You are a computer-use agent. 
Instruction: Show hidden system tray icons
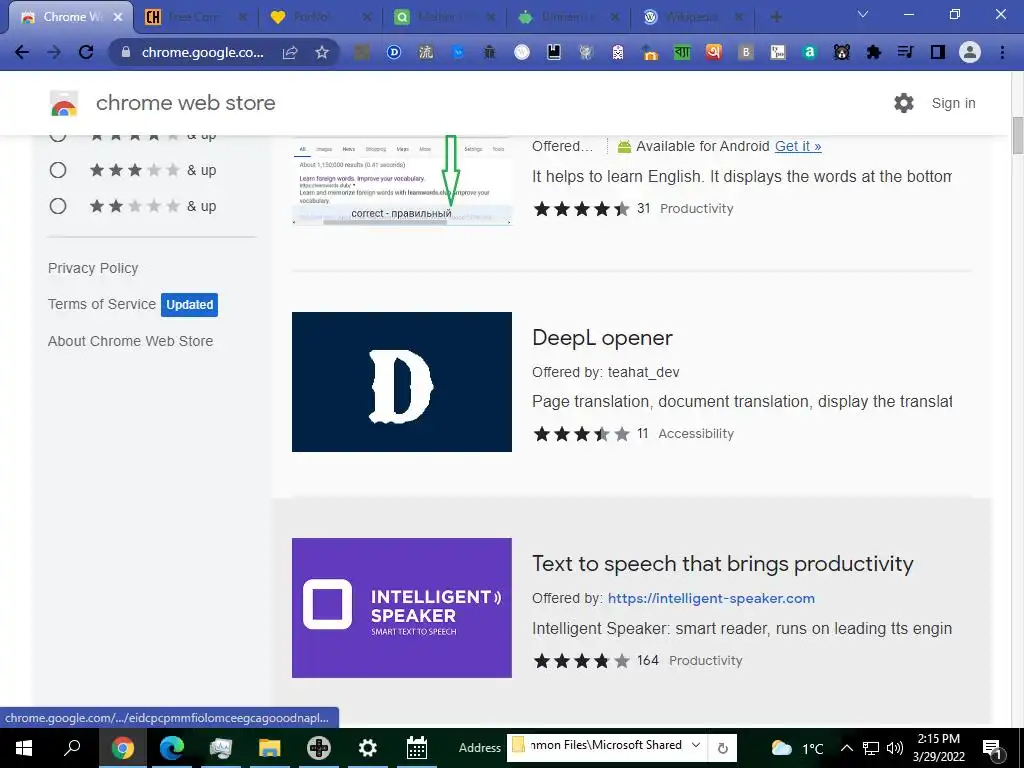846,748
